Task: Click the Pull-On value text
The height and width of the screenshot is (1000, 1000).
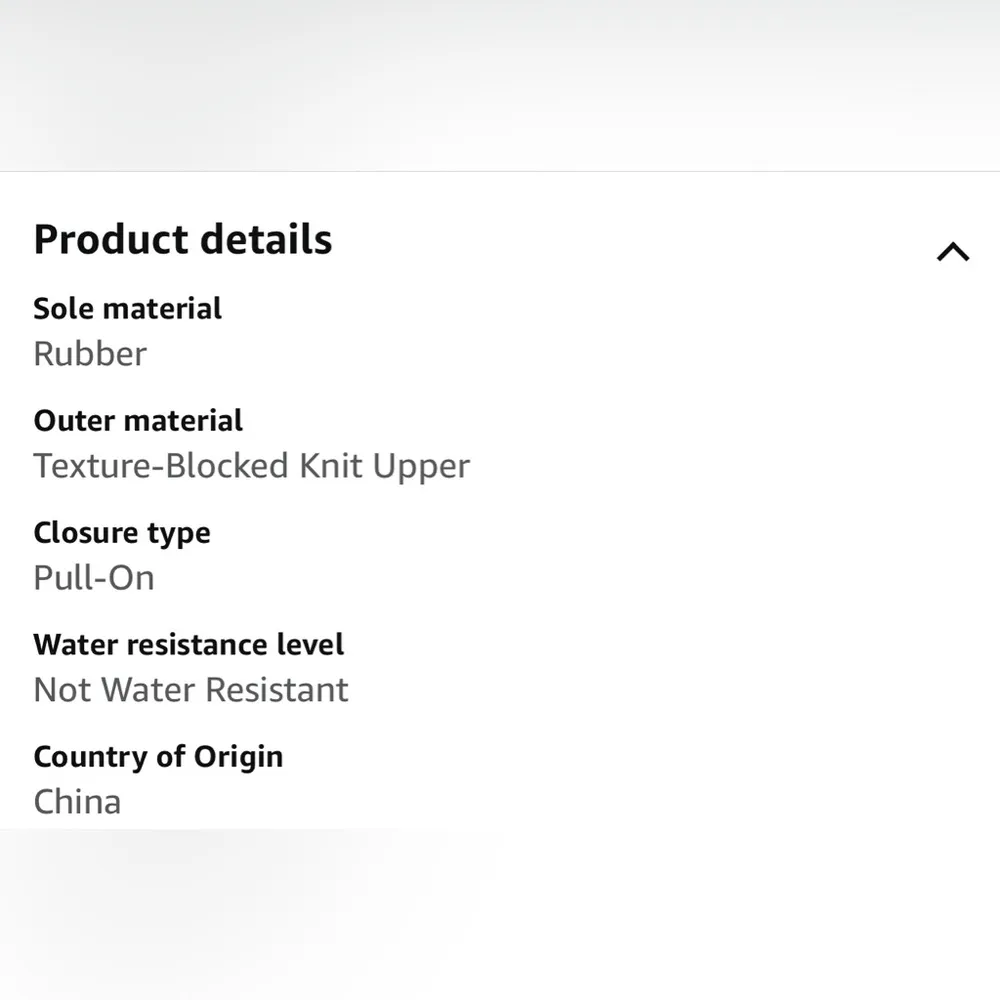Action: click(x=94, y=578)
